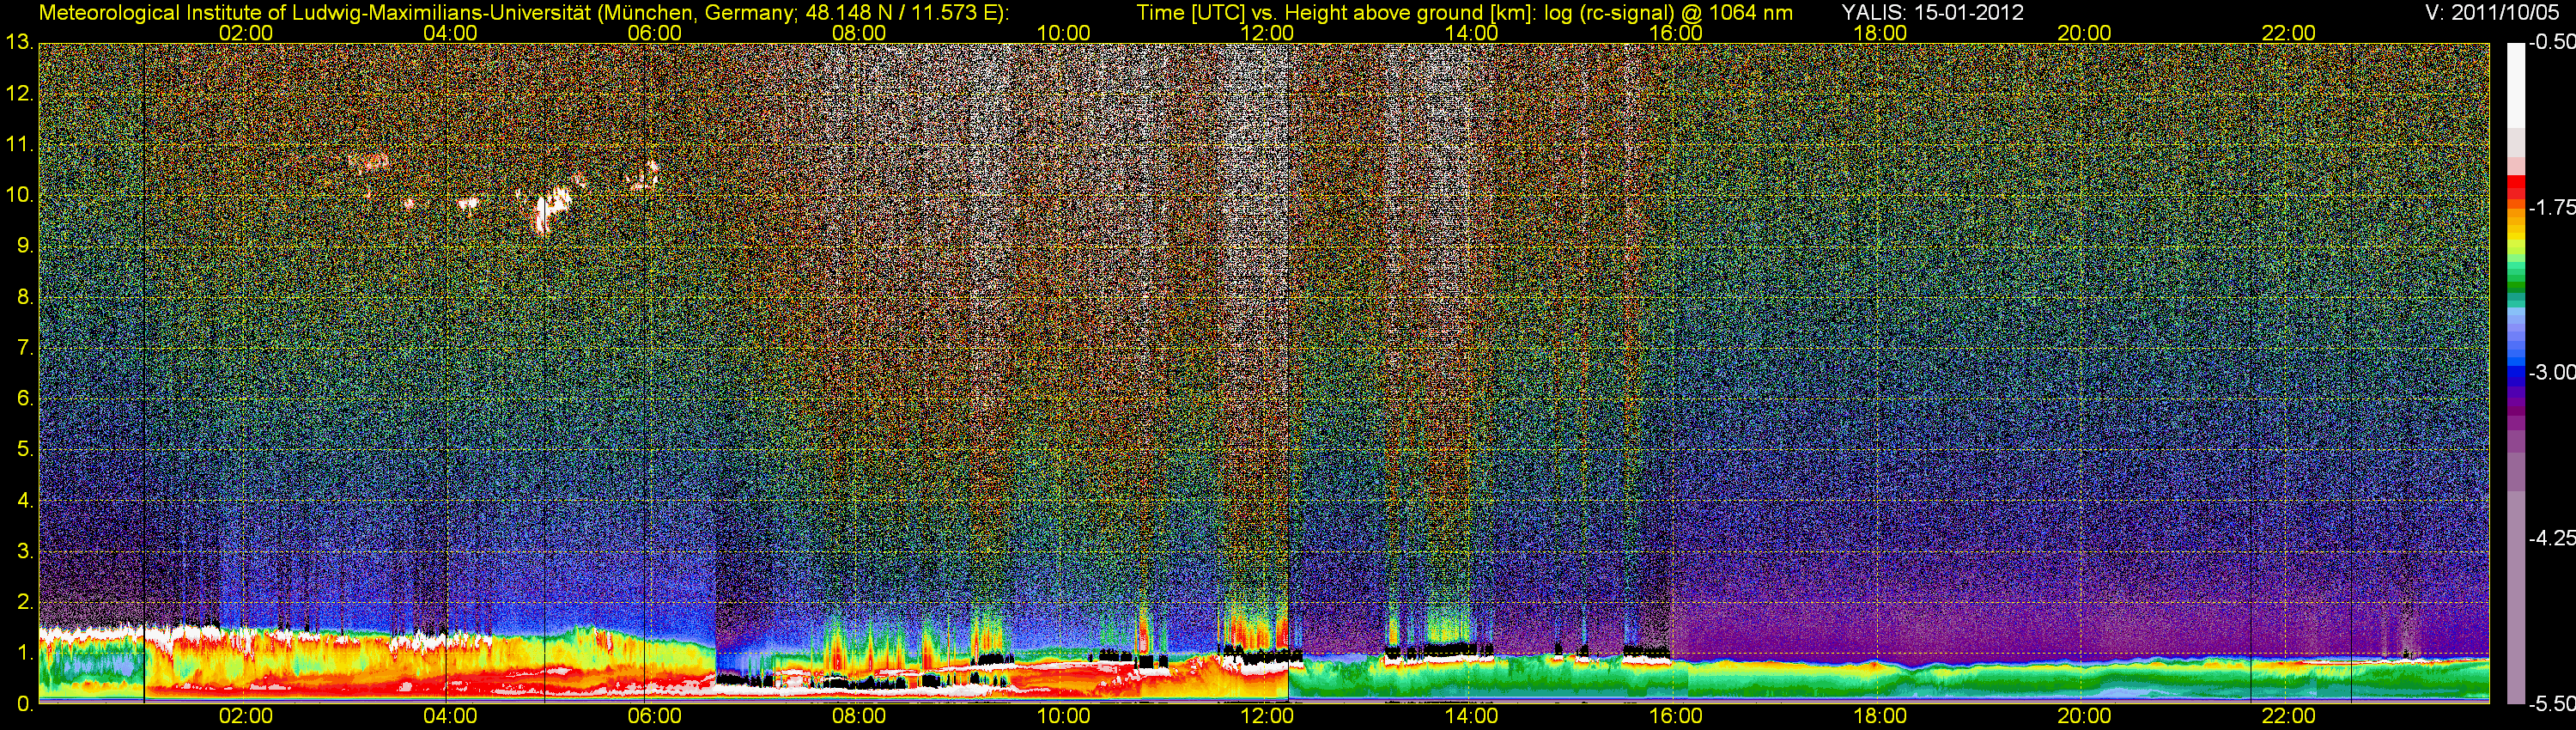Click the bottom axis 10:00 time label
Image resolution: width=2576 pixels, height=730 pixels.
pyautogui.click(x=1063, y=716)
